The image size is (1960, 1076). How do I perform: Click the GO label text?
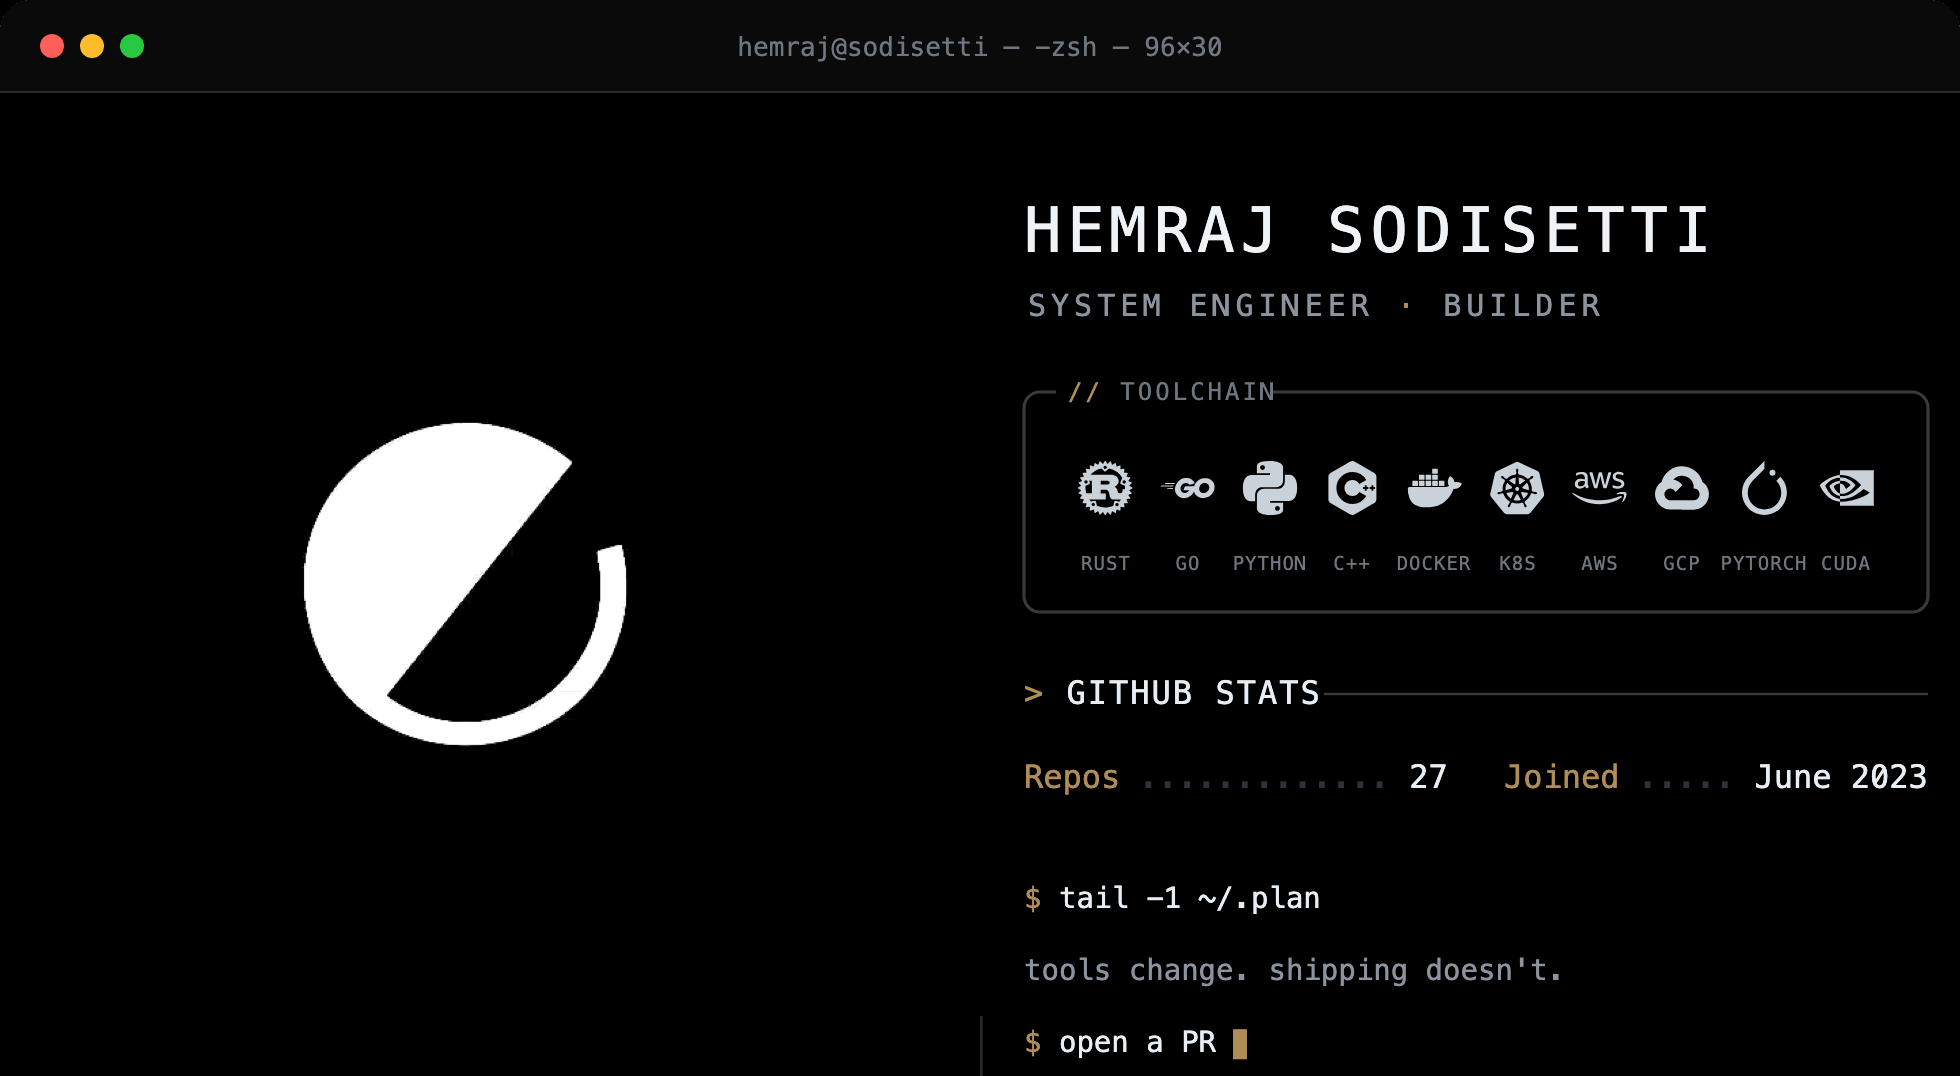pyautogui.click(x=1187, y=563)
